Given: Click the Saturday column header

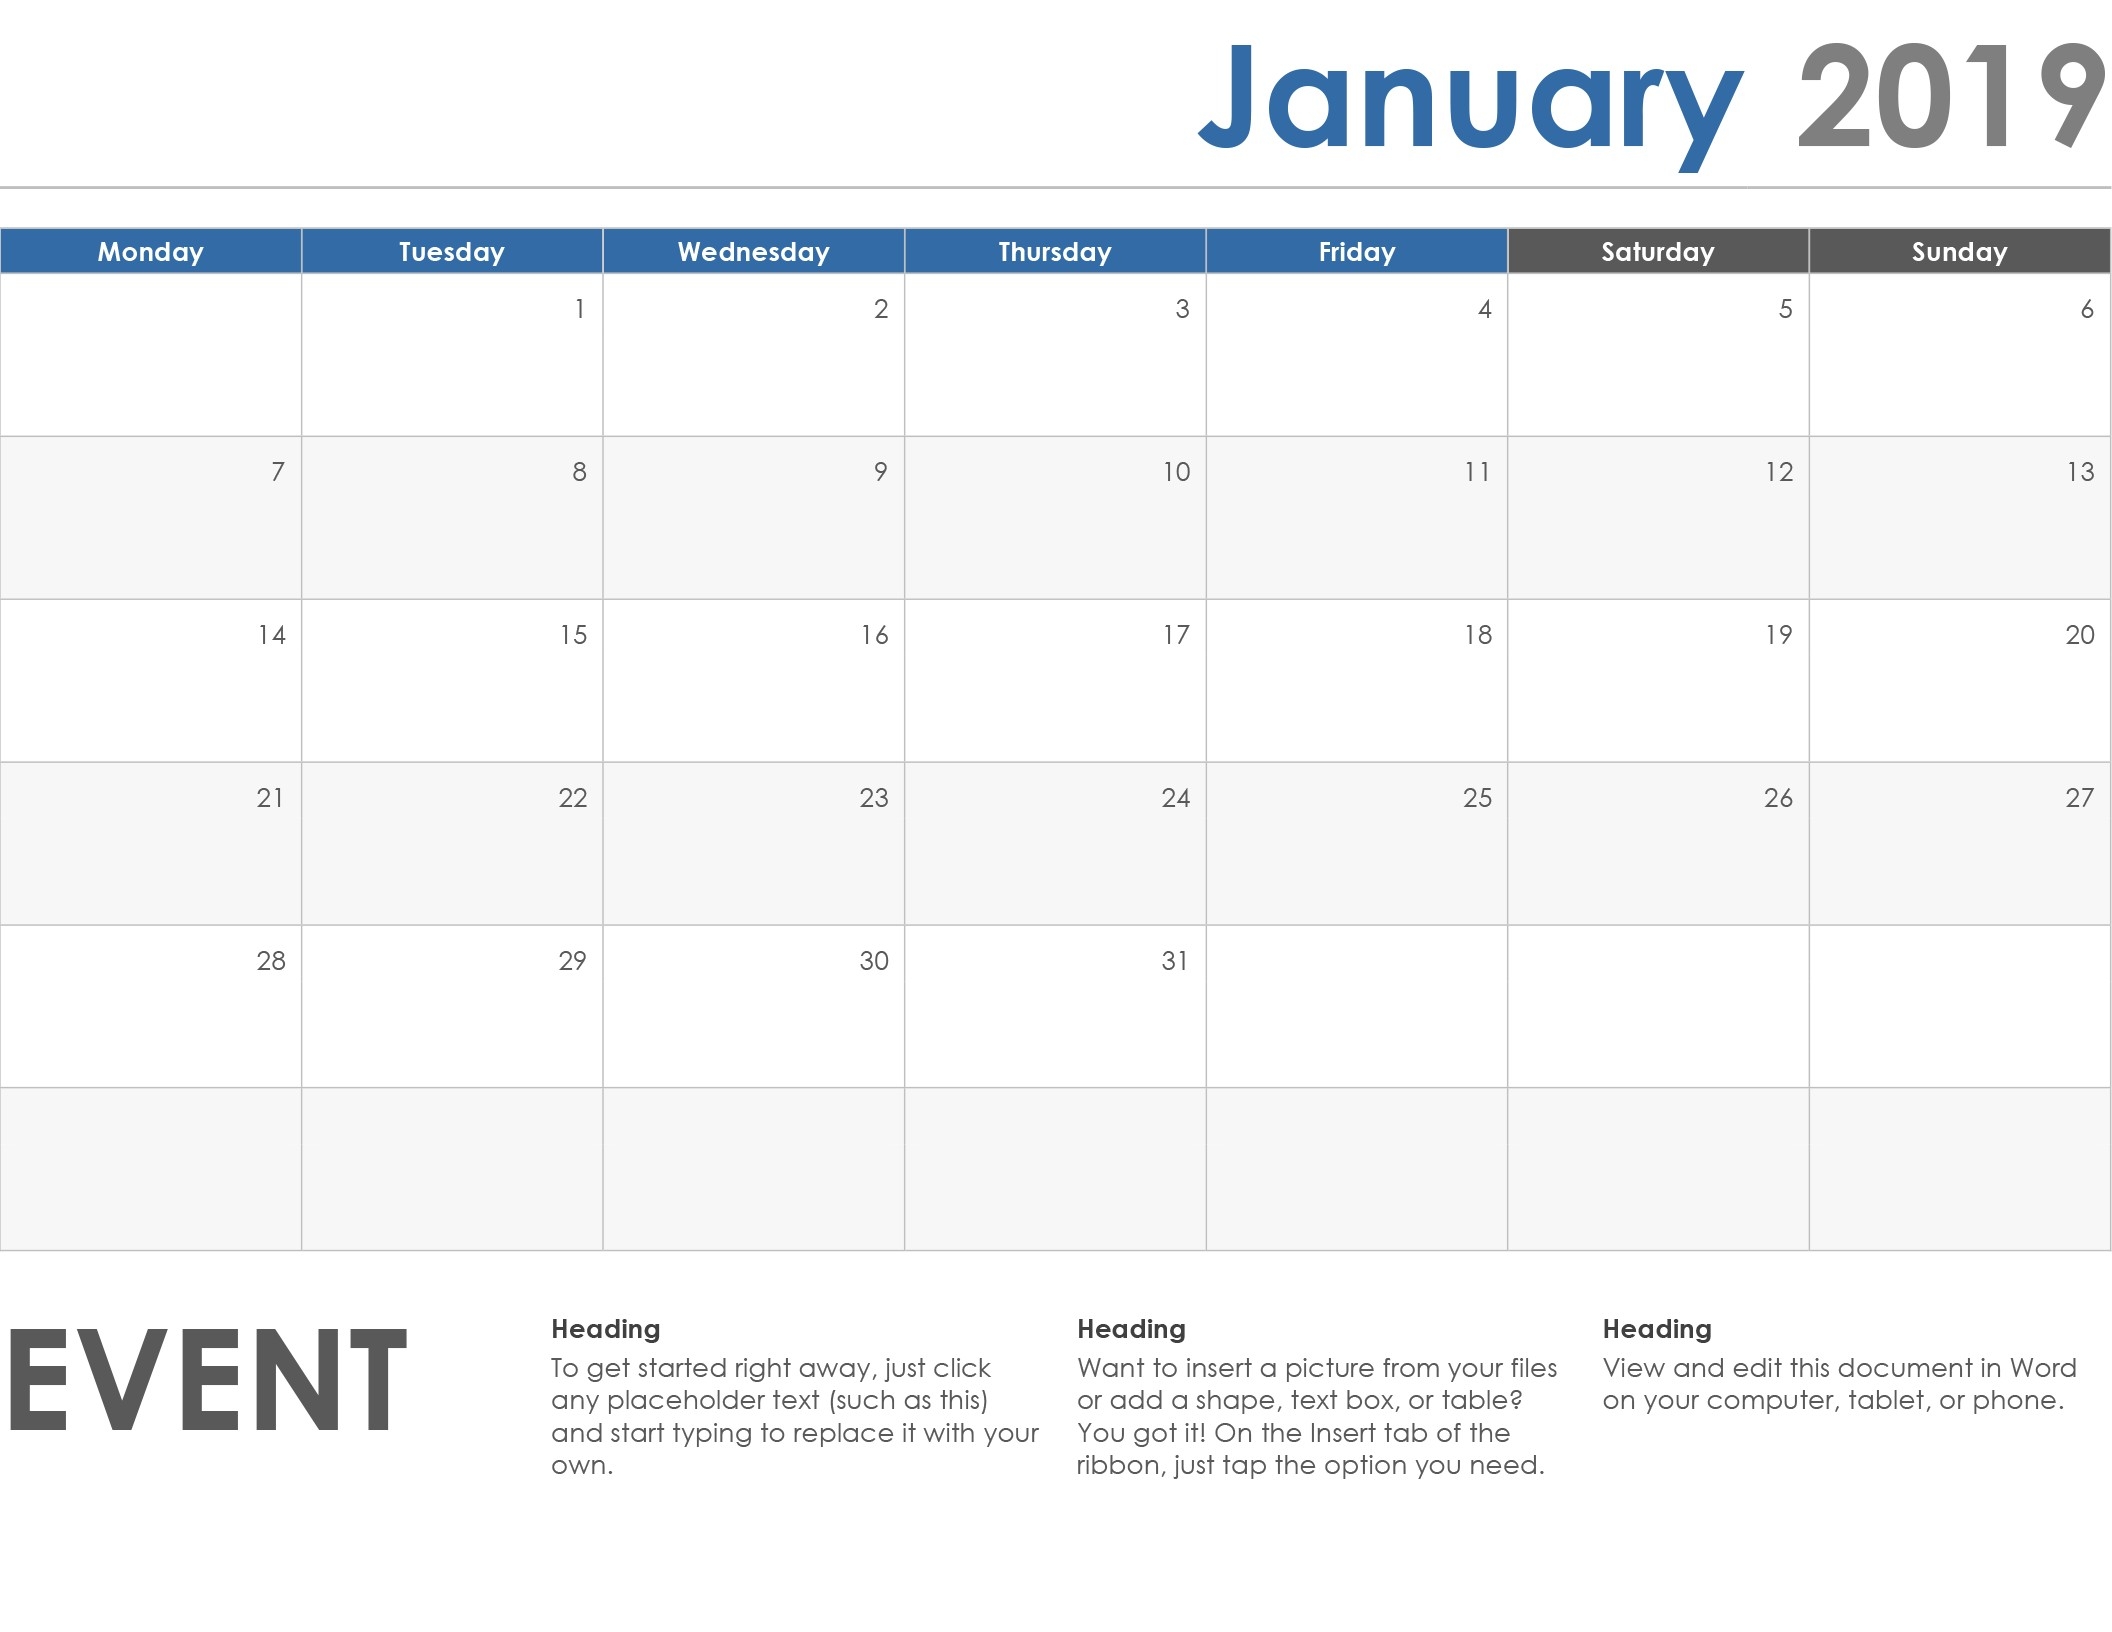Looking at the screenshot, I should pos(1654,252).
